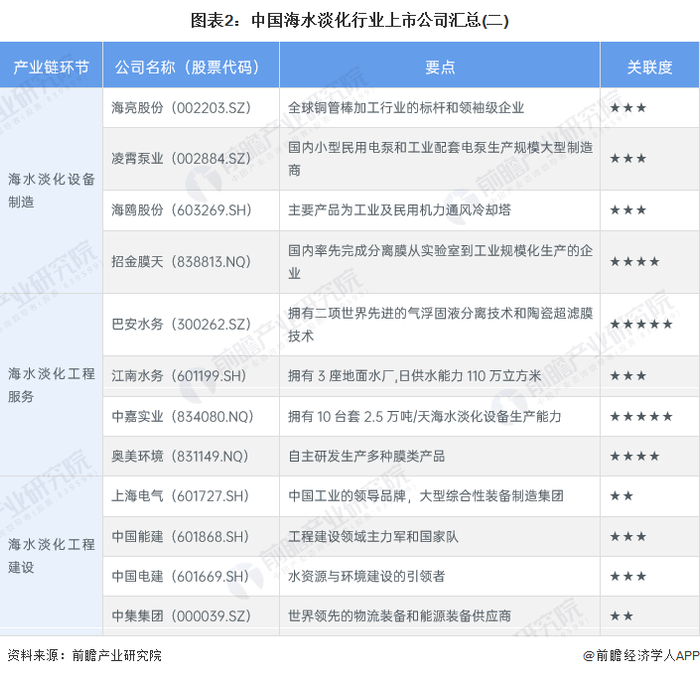This screenshot has width=700, height=676.
Task: Select the 海水淡化工程服务 category cell
Action: pos(51,385)
